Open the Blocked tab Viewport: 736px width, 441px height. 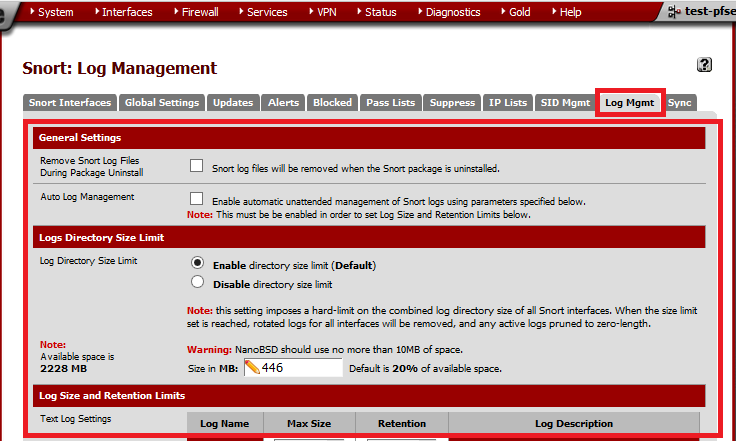pos(332,103)
